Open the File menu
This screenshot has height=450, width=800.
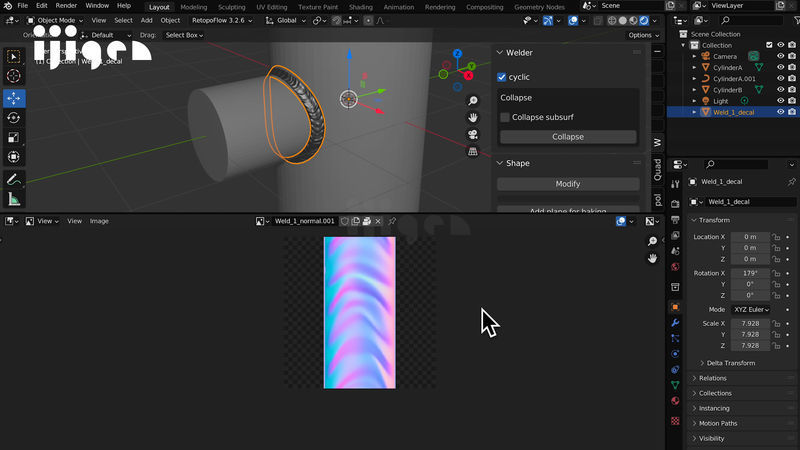coord(22,6)
